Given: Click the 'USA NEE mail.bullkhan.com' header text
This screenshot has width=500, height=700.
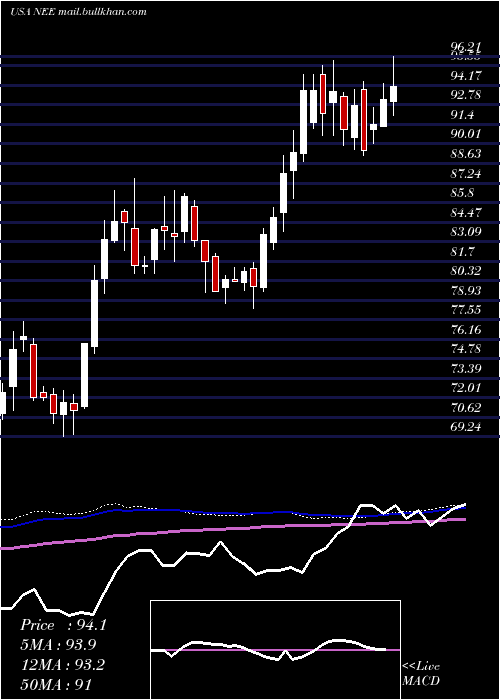Looking at the screenshot, I should click(x=79, y=12).
